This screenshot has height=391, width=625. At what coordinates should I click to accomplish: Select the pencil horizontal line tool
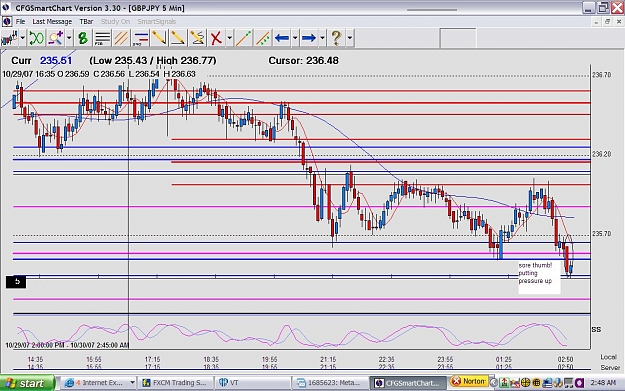(178, 38)
